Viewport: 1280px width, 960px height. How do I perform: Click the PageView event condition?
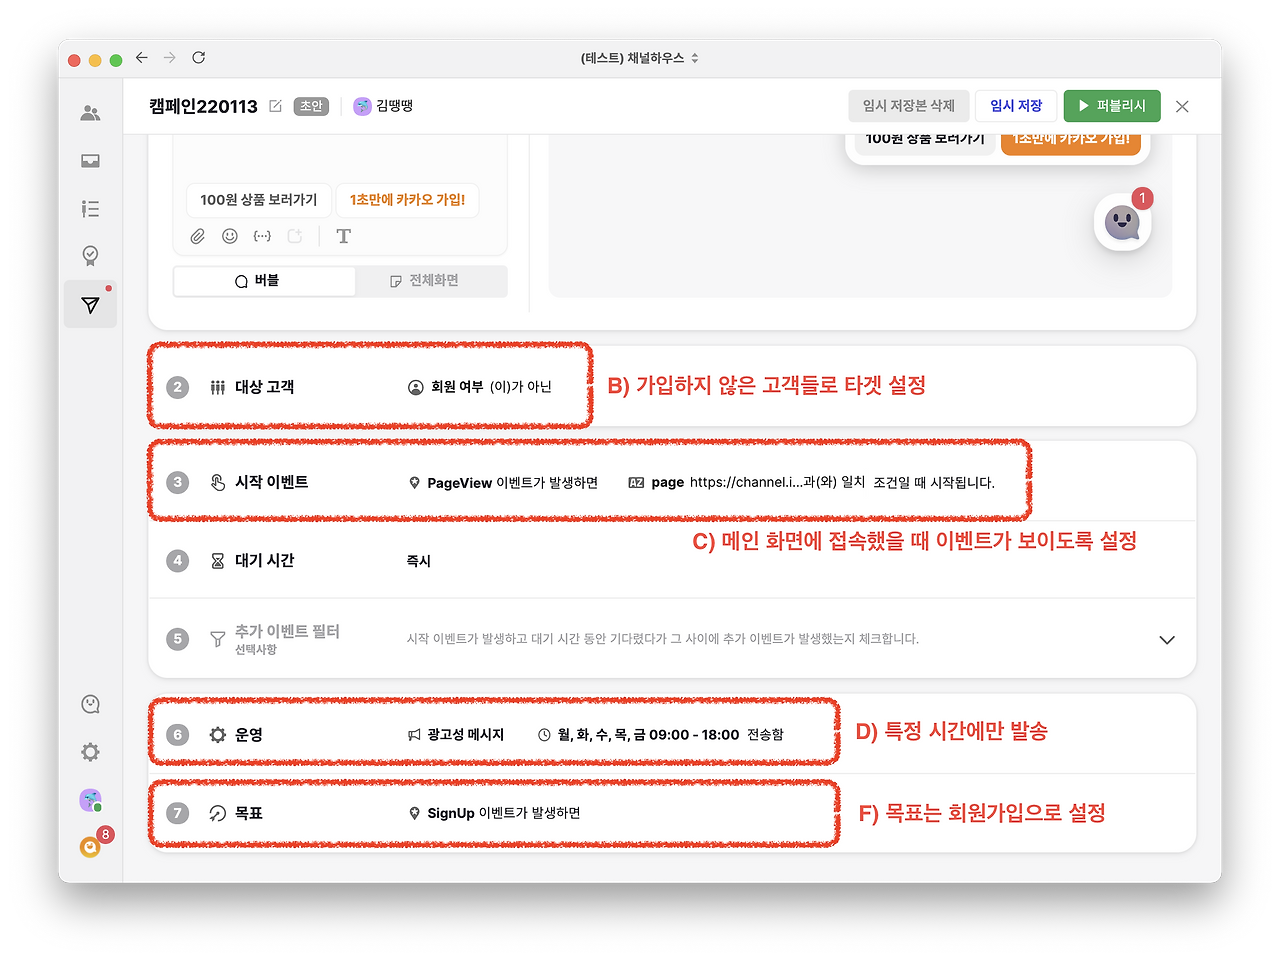tap(504, 483)
